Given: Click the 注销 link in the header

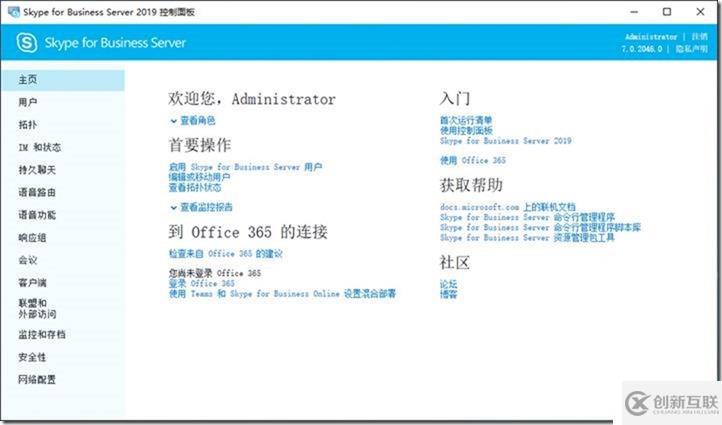Looking at the screenshot, I should [x=699, y=36].
